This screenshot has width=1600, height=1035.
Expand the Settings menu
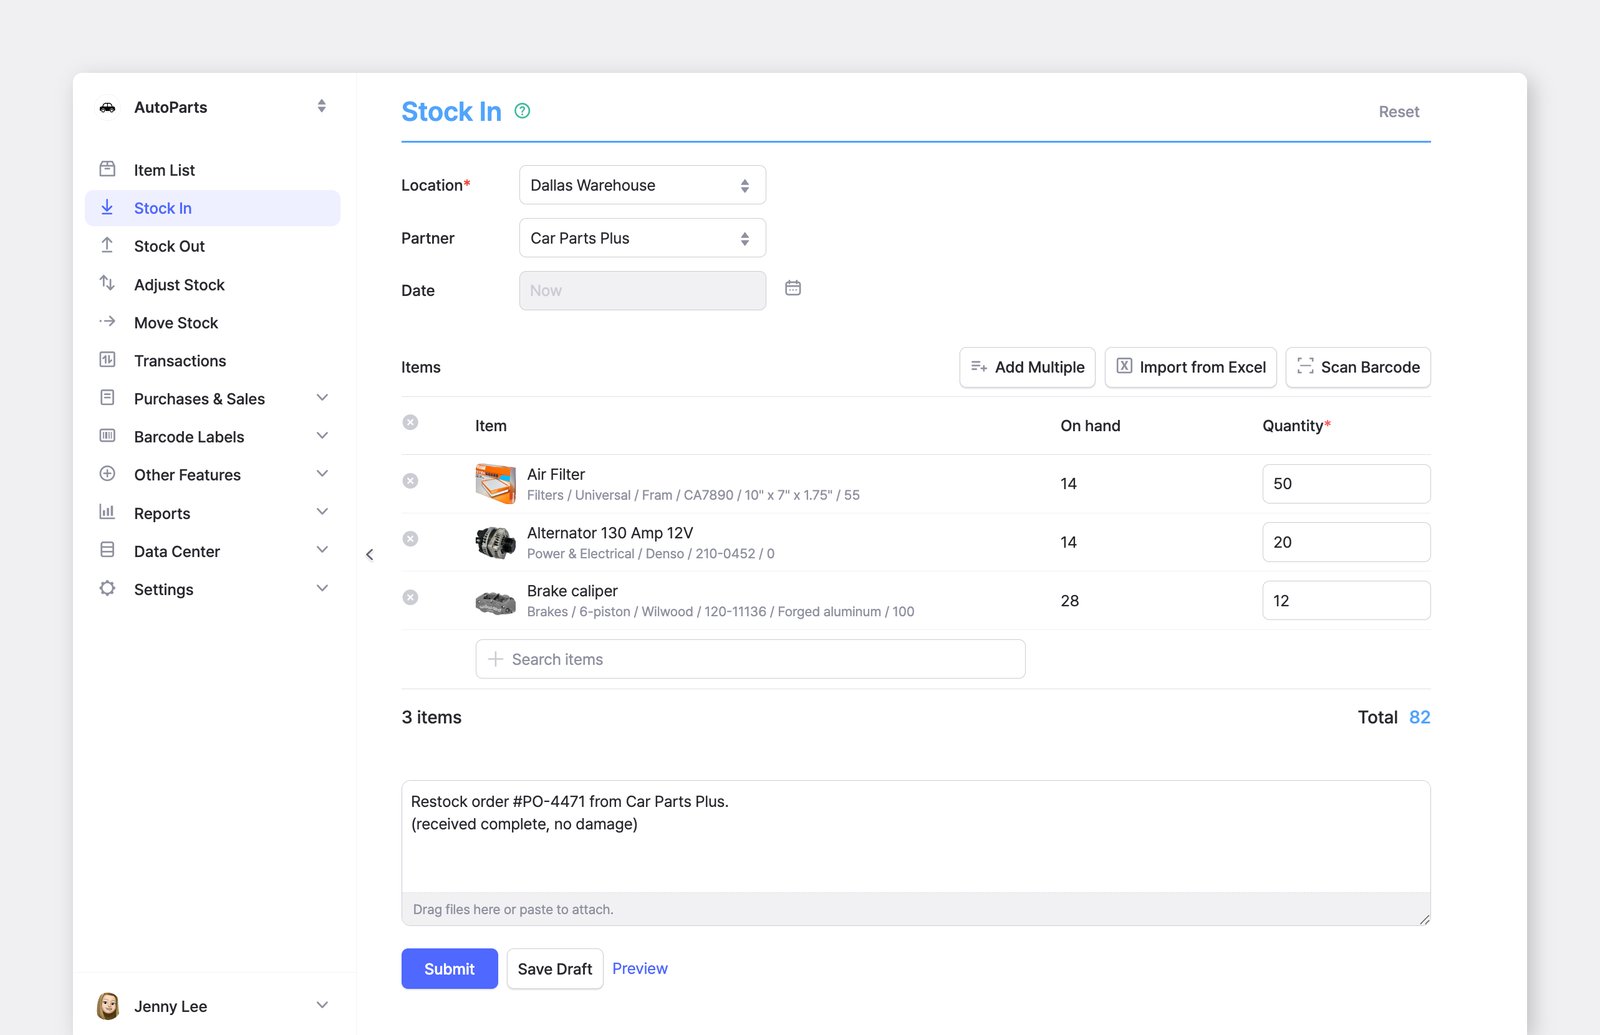pos(213,589)
